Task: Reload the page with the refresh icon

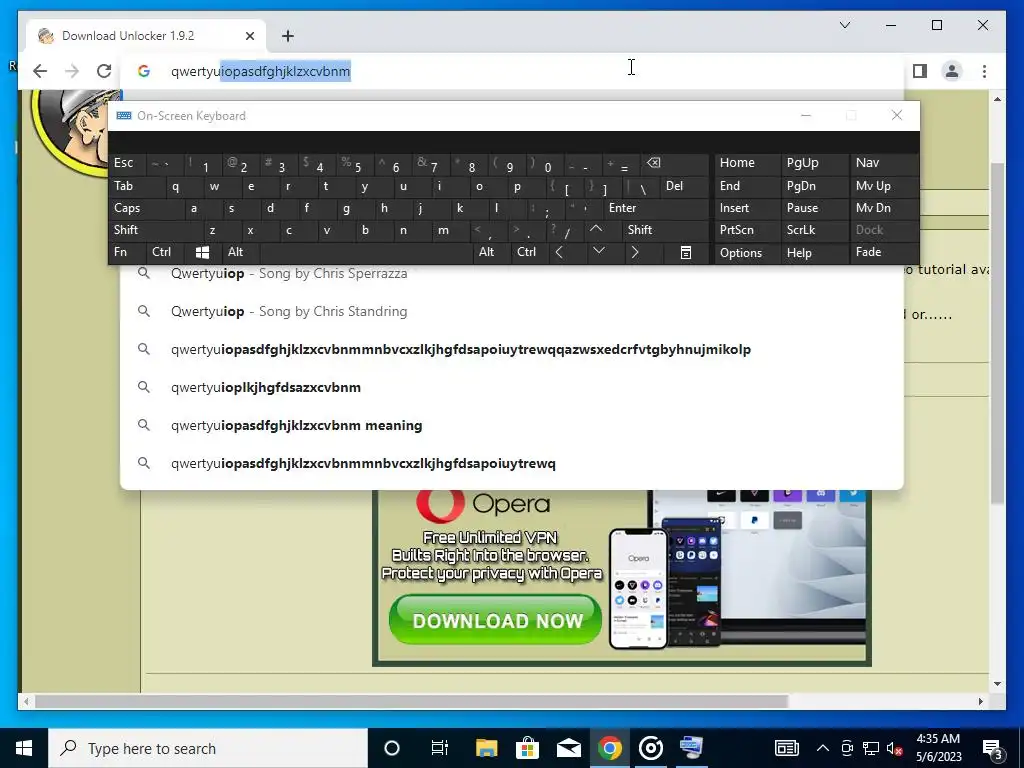Action: [x=104, y=71]
